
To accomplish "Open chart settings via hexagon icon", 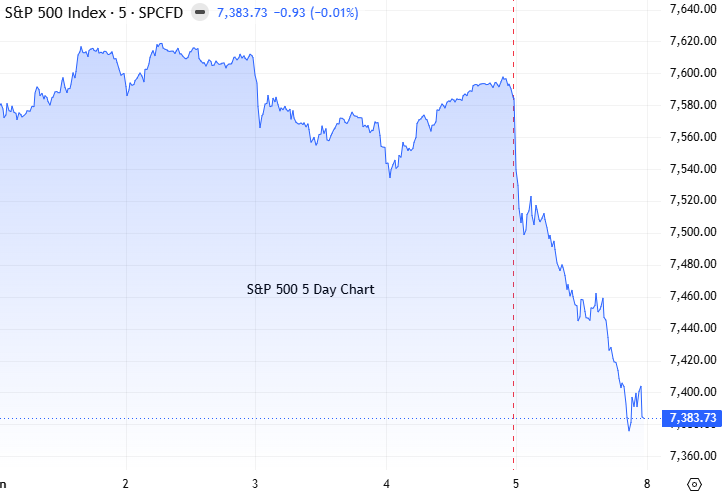I will pos(694,484).
